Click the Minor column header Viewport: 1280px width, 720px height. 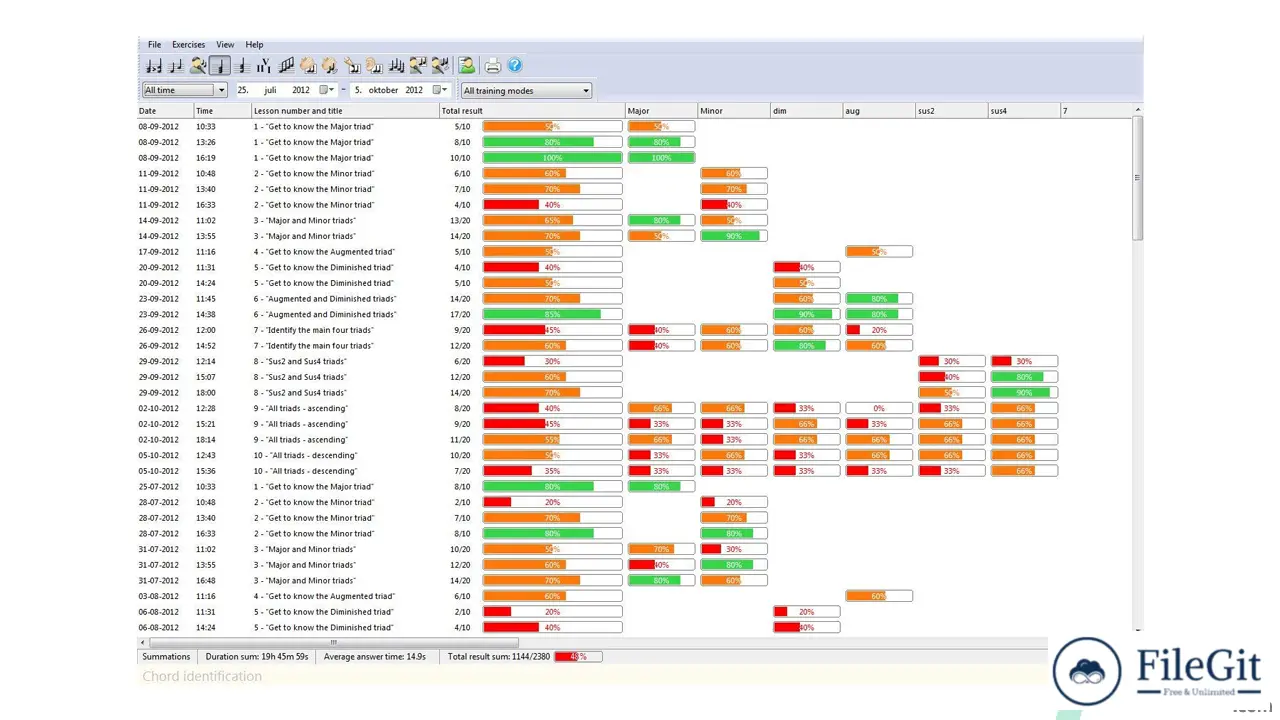733,111
